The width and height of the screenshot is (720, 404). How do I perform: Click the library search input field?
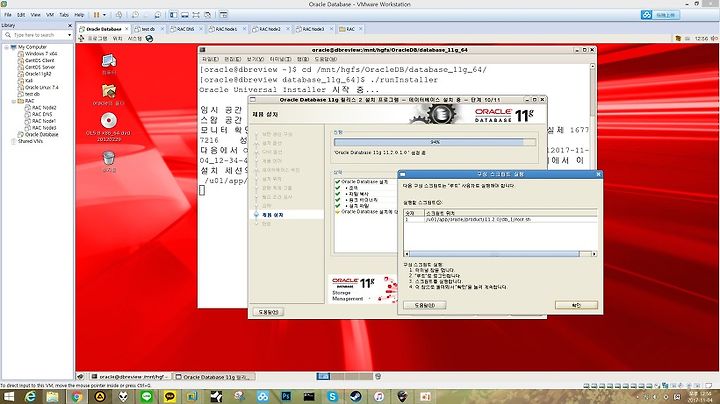(34, 35)
